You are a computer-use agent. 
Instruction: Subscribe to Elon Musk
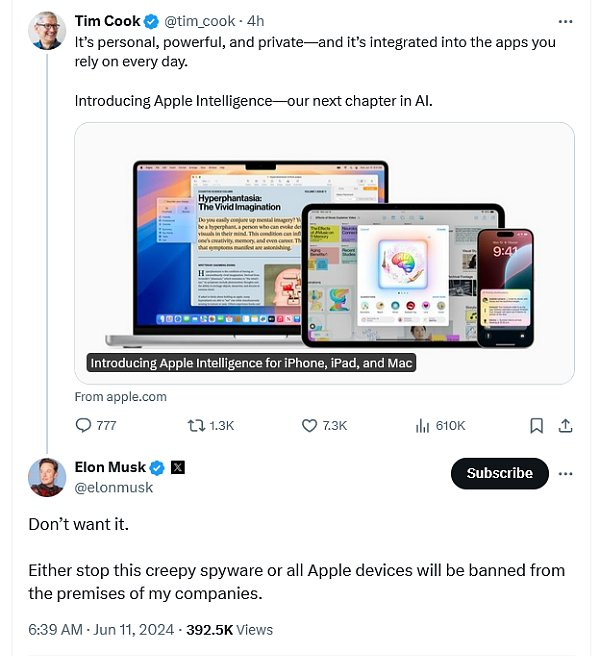point(500,473)
